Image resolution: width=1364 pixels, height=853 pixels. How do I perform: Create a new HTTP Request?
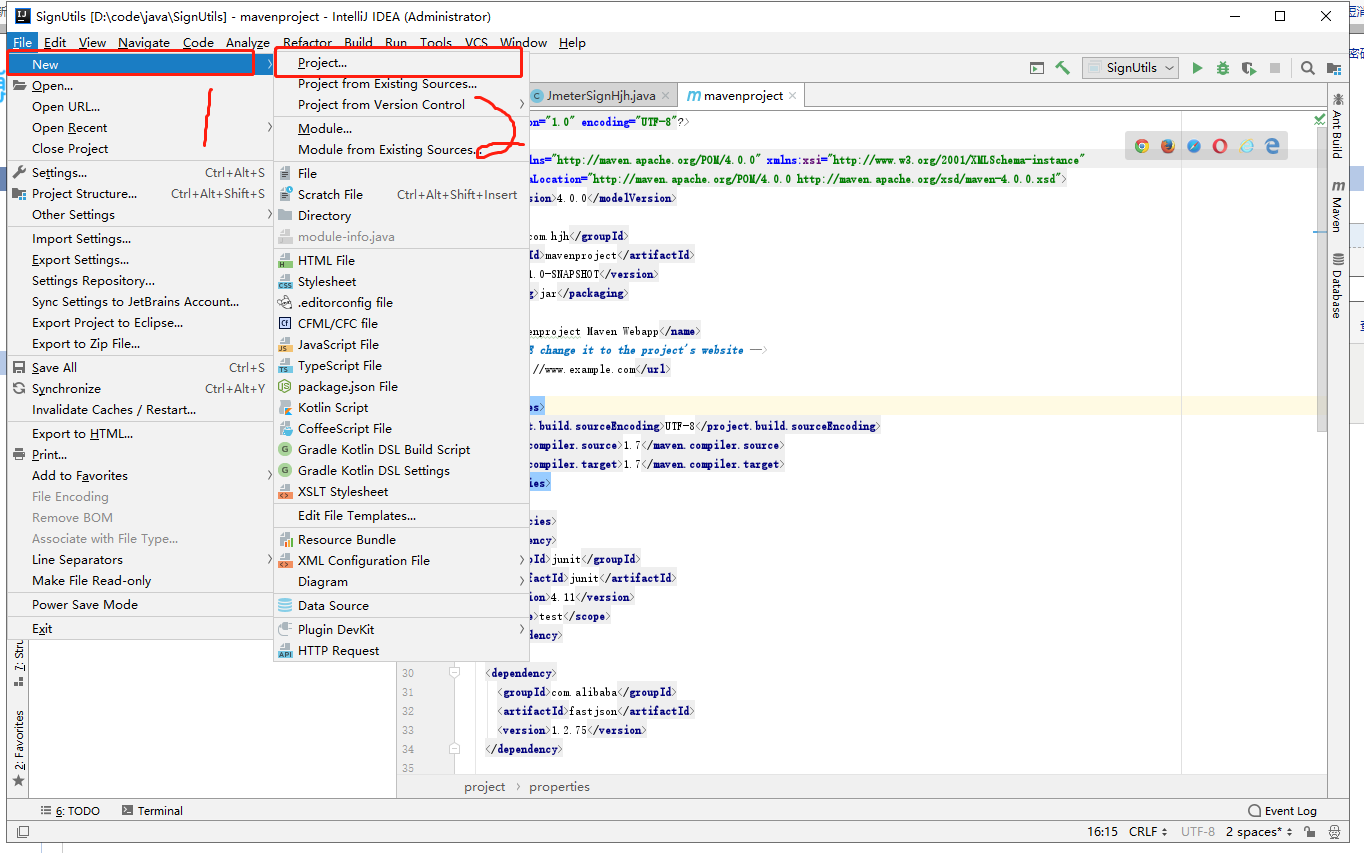click(400, 651)
